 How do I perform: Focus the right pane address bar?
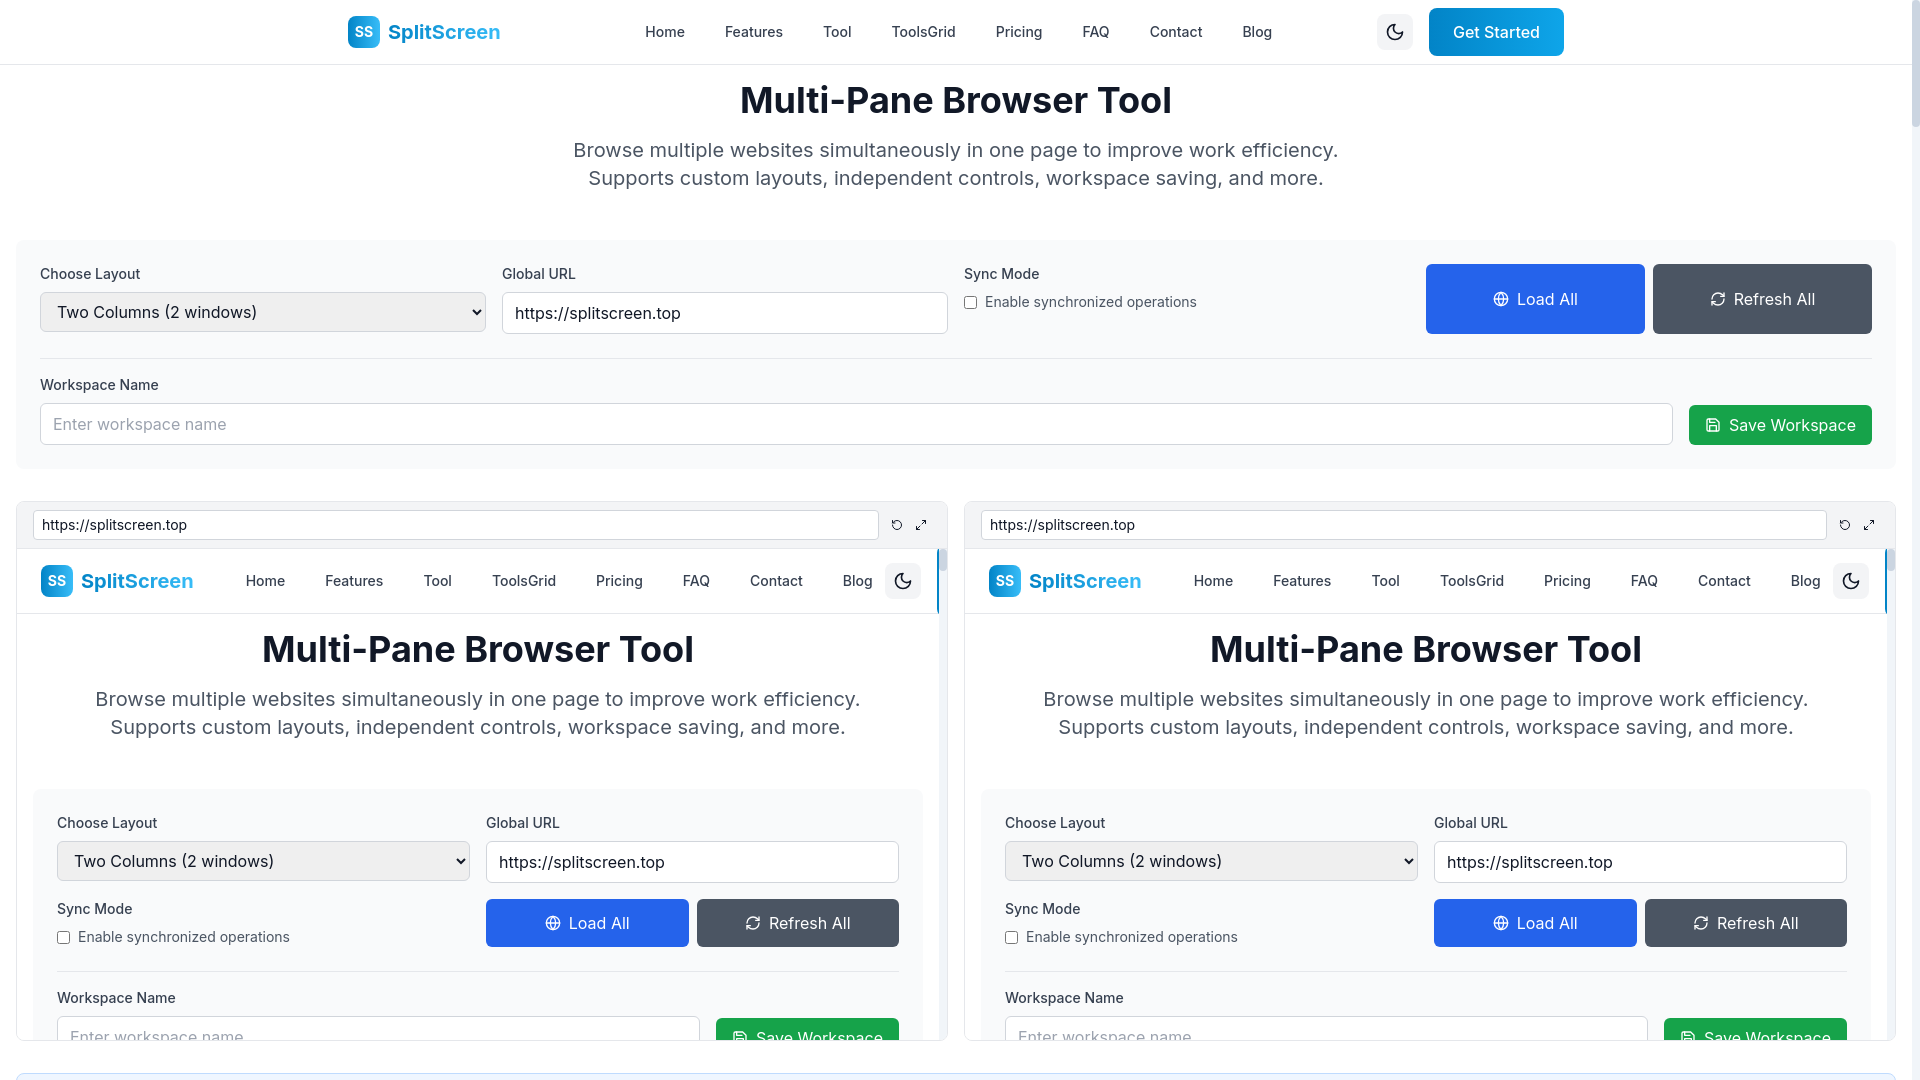pos(1404,525)
